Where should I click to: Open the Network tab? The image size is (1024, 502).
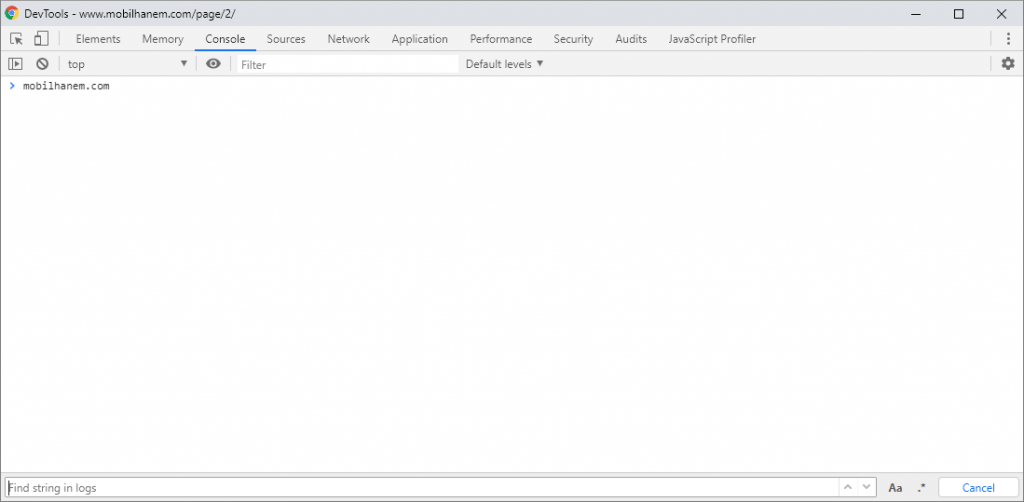pos(349,39)
